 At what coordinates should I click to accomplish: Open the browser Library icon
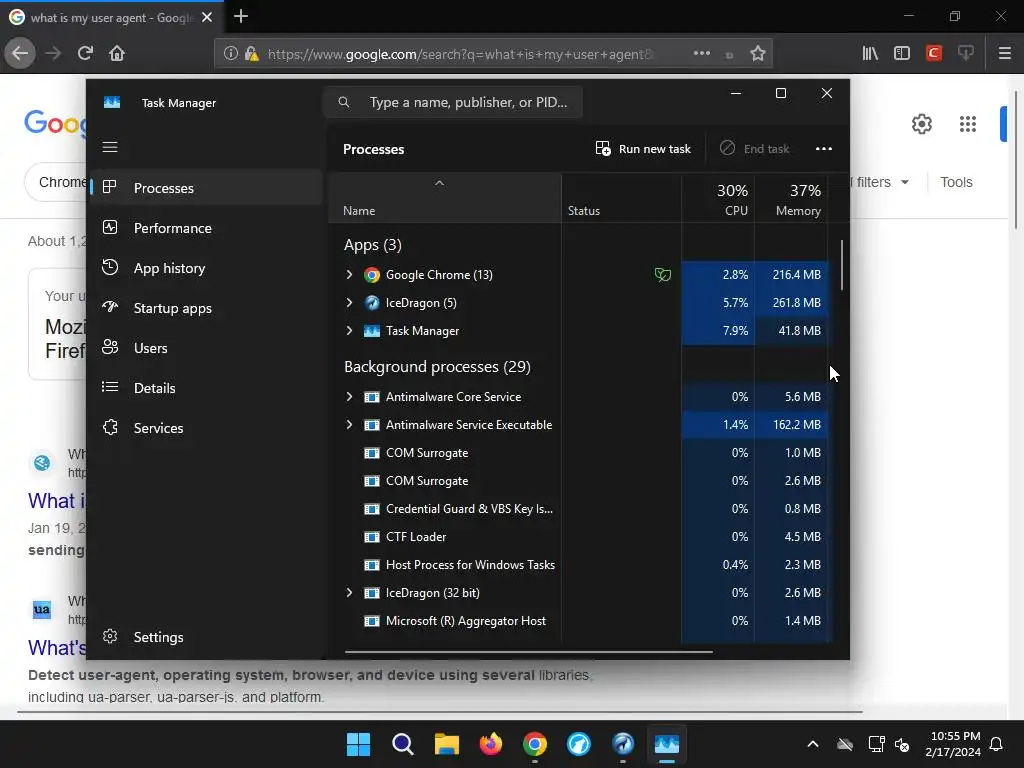coord(870,53)
